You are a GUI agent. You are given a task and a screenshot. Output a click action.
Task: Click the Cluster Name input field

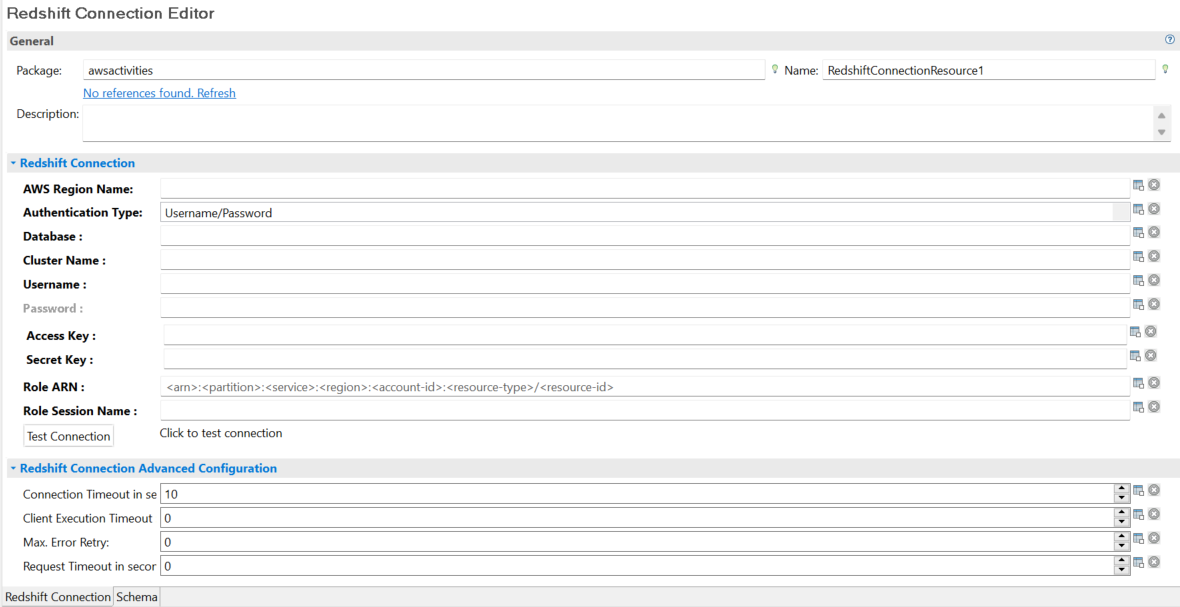645,260
